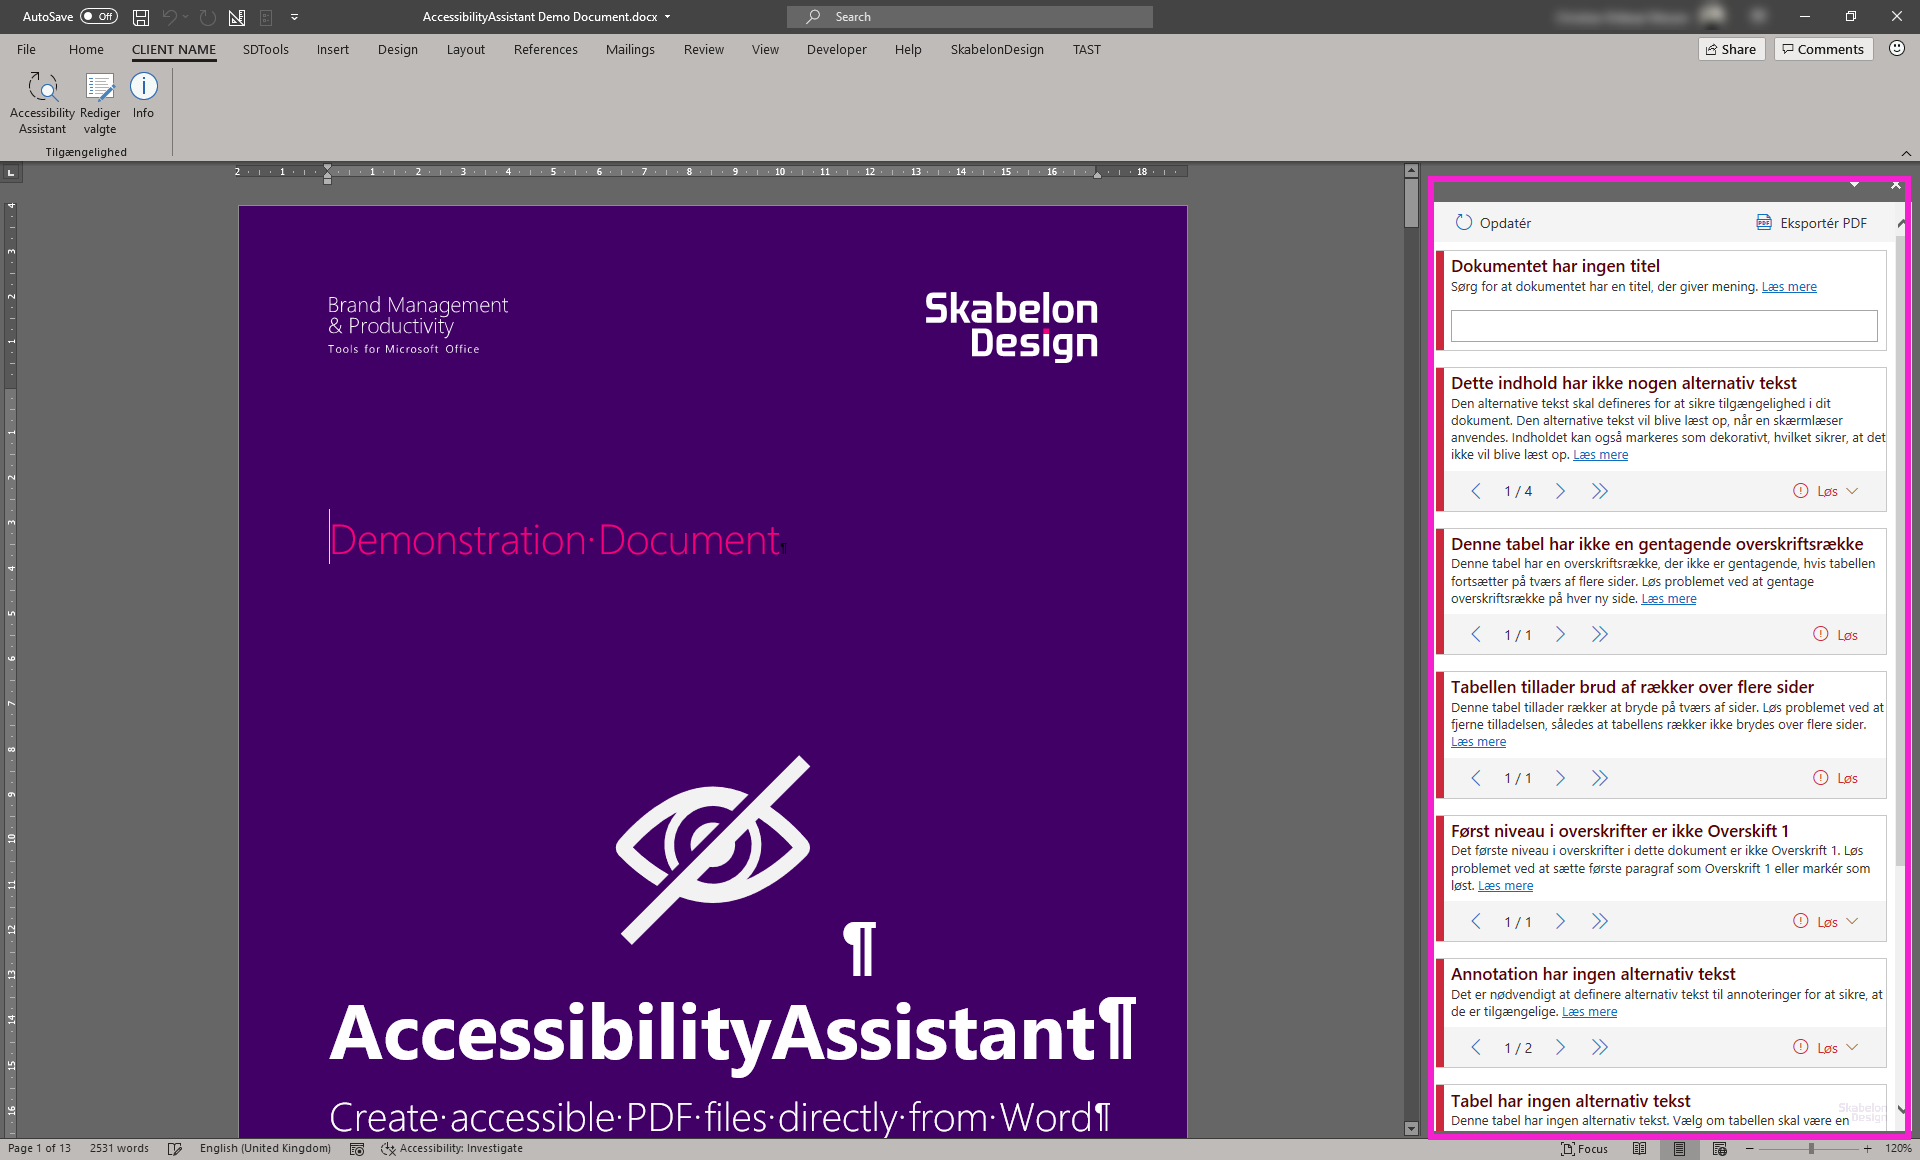Image resolution: width=1920 pixels, height=1160 pixels.
Task: Click Løs for gentagende overskriftsrække issue
Action: [x=1836, y=635]
